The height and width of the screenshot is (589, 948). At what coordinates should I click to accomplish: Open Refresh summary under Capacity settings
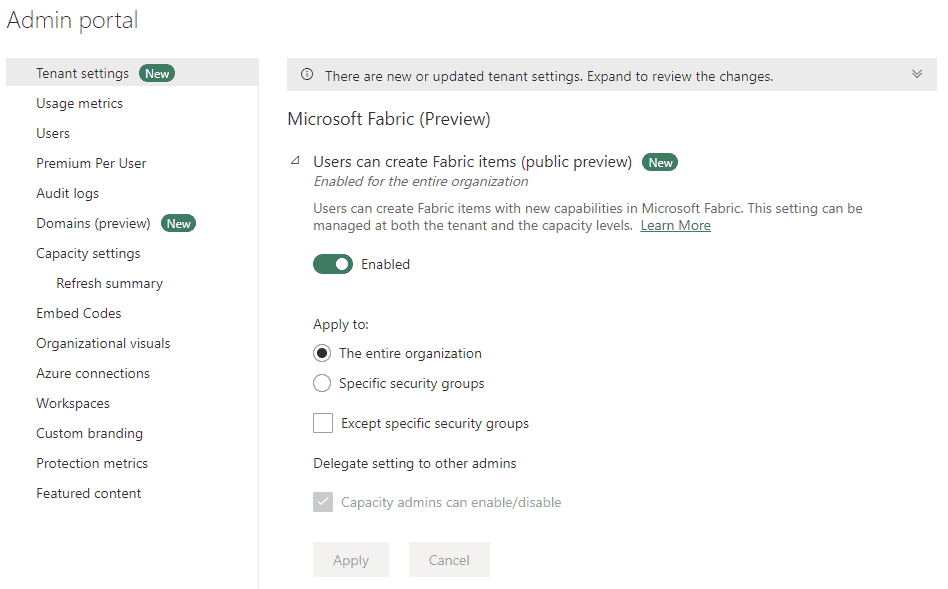[109, 284]
